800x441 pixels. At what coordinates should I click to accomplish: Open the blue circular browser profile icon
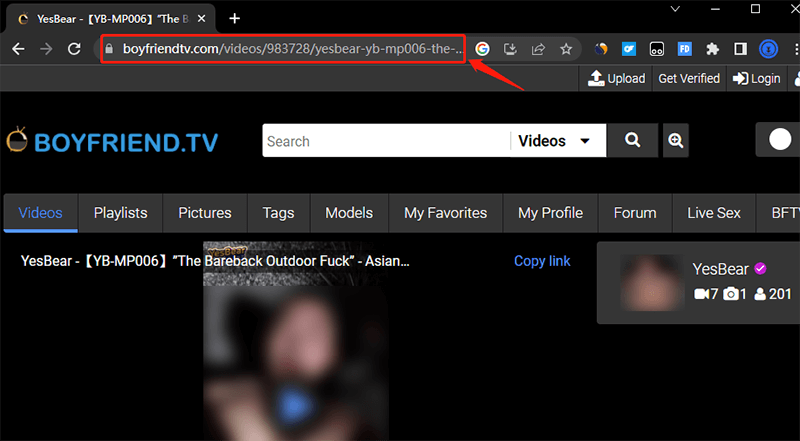tap(768, 49)
